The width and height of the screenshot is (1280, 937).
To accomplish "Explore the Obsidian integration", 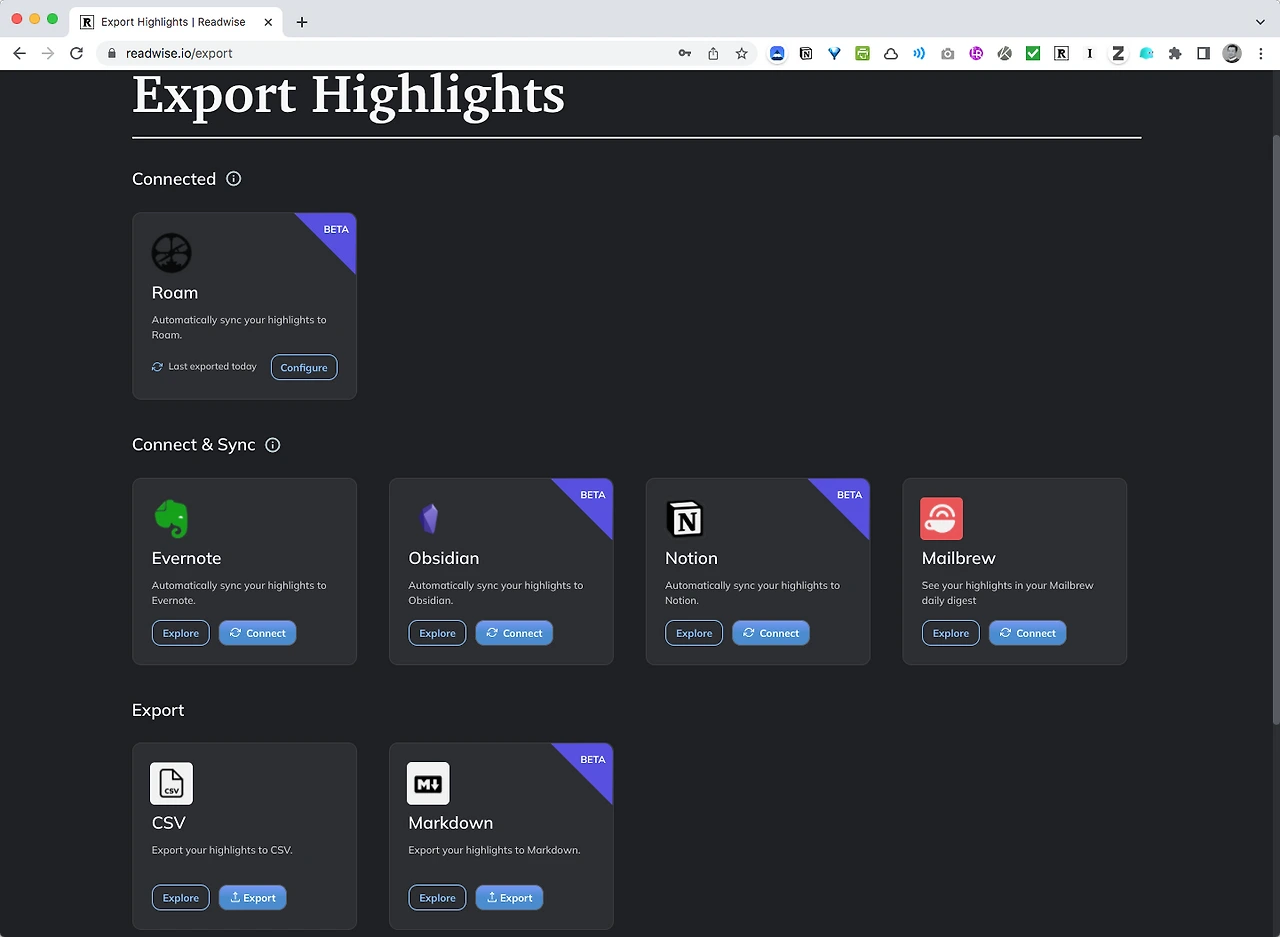I will [x=437, y=633].
